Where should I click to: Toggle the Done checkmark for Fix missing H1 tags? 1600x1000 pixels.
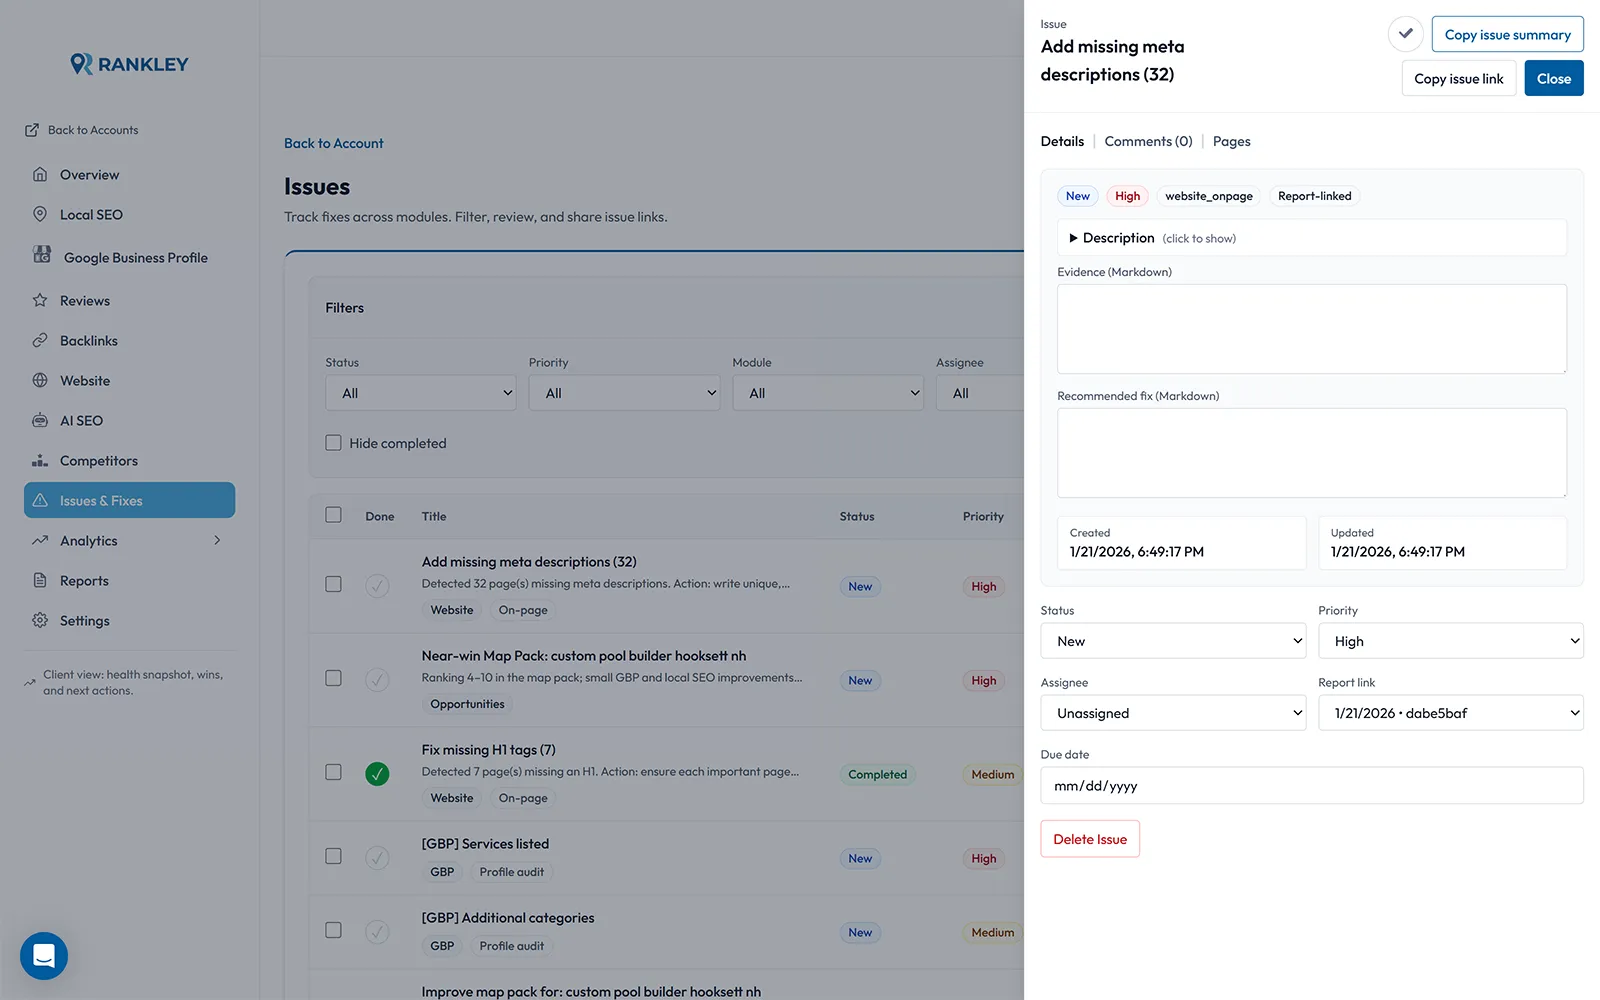[377, 772]
